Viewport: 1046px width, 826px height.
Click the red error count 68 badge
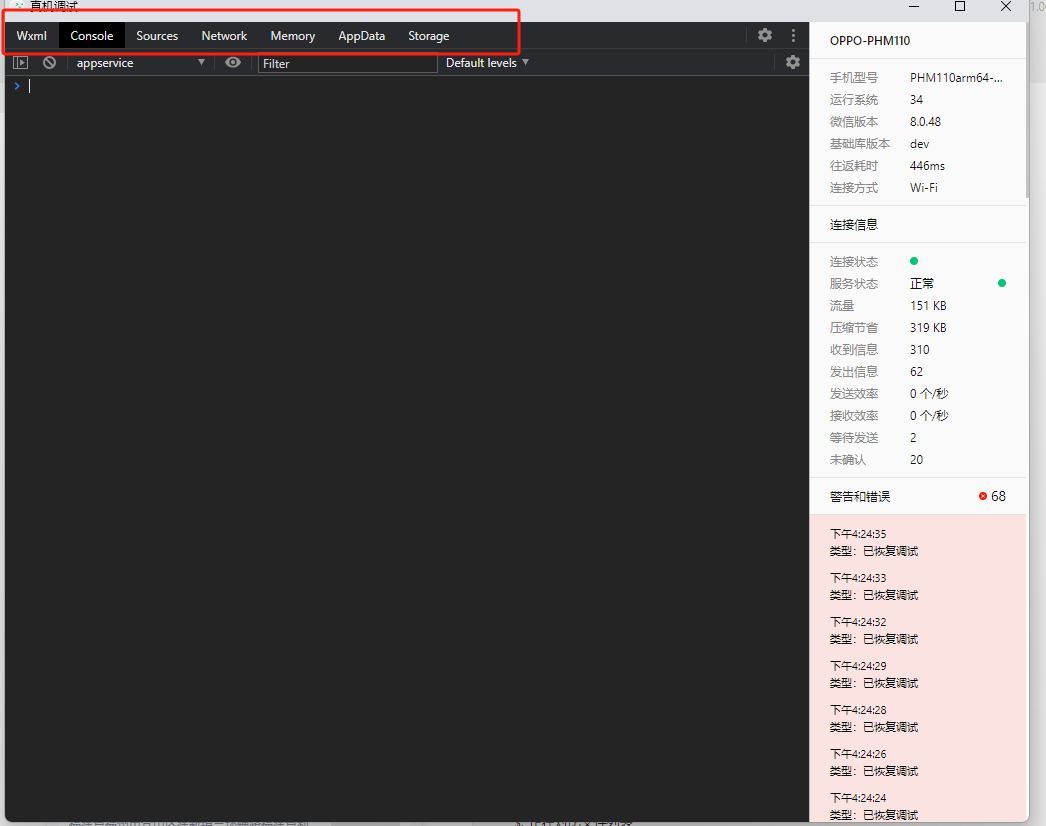993,496
